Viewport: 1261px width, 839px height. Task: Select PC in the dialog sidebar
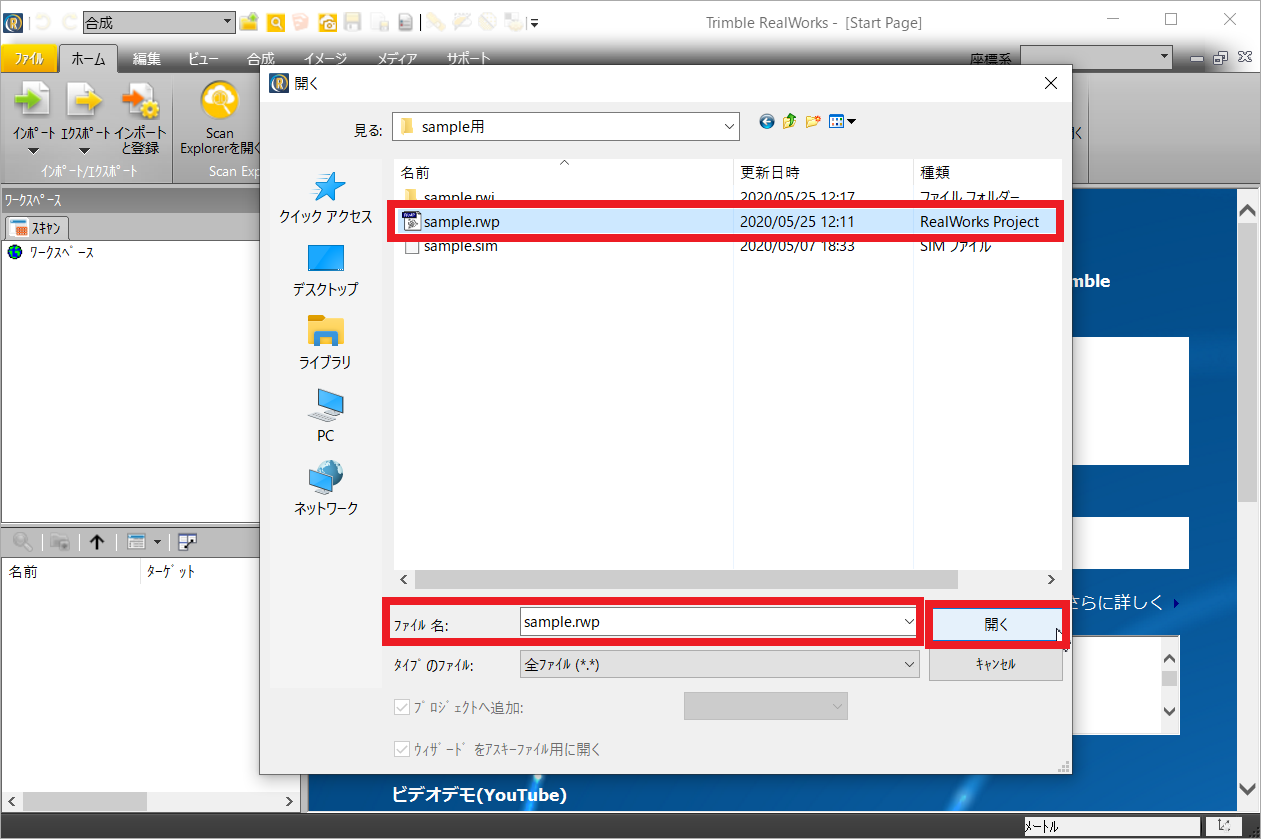(x=325, y=415)
